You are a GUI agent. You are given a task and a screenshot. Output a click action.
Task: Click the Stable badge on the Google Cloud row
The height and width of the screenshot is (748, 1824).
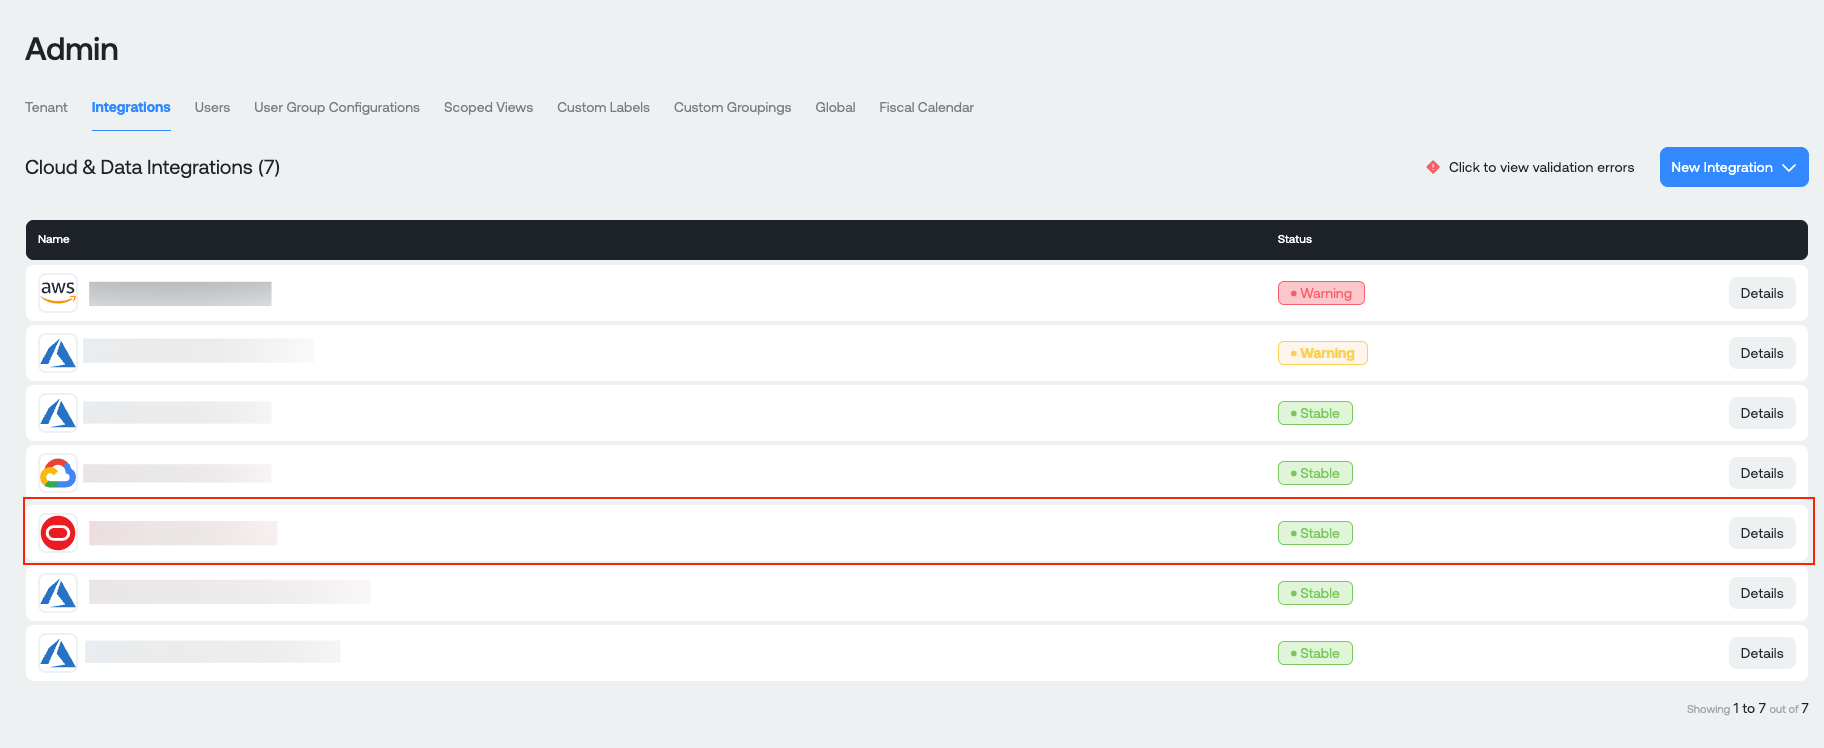[1315, 473]
